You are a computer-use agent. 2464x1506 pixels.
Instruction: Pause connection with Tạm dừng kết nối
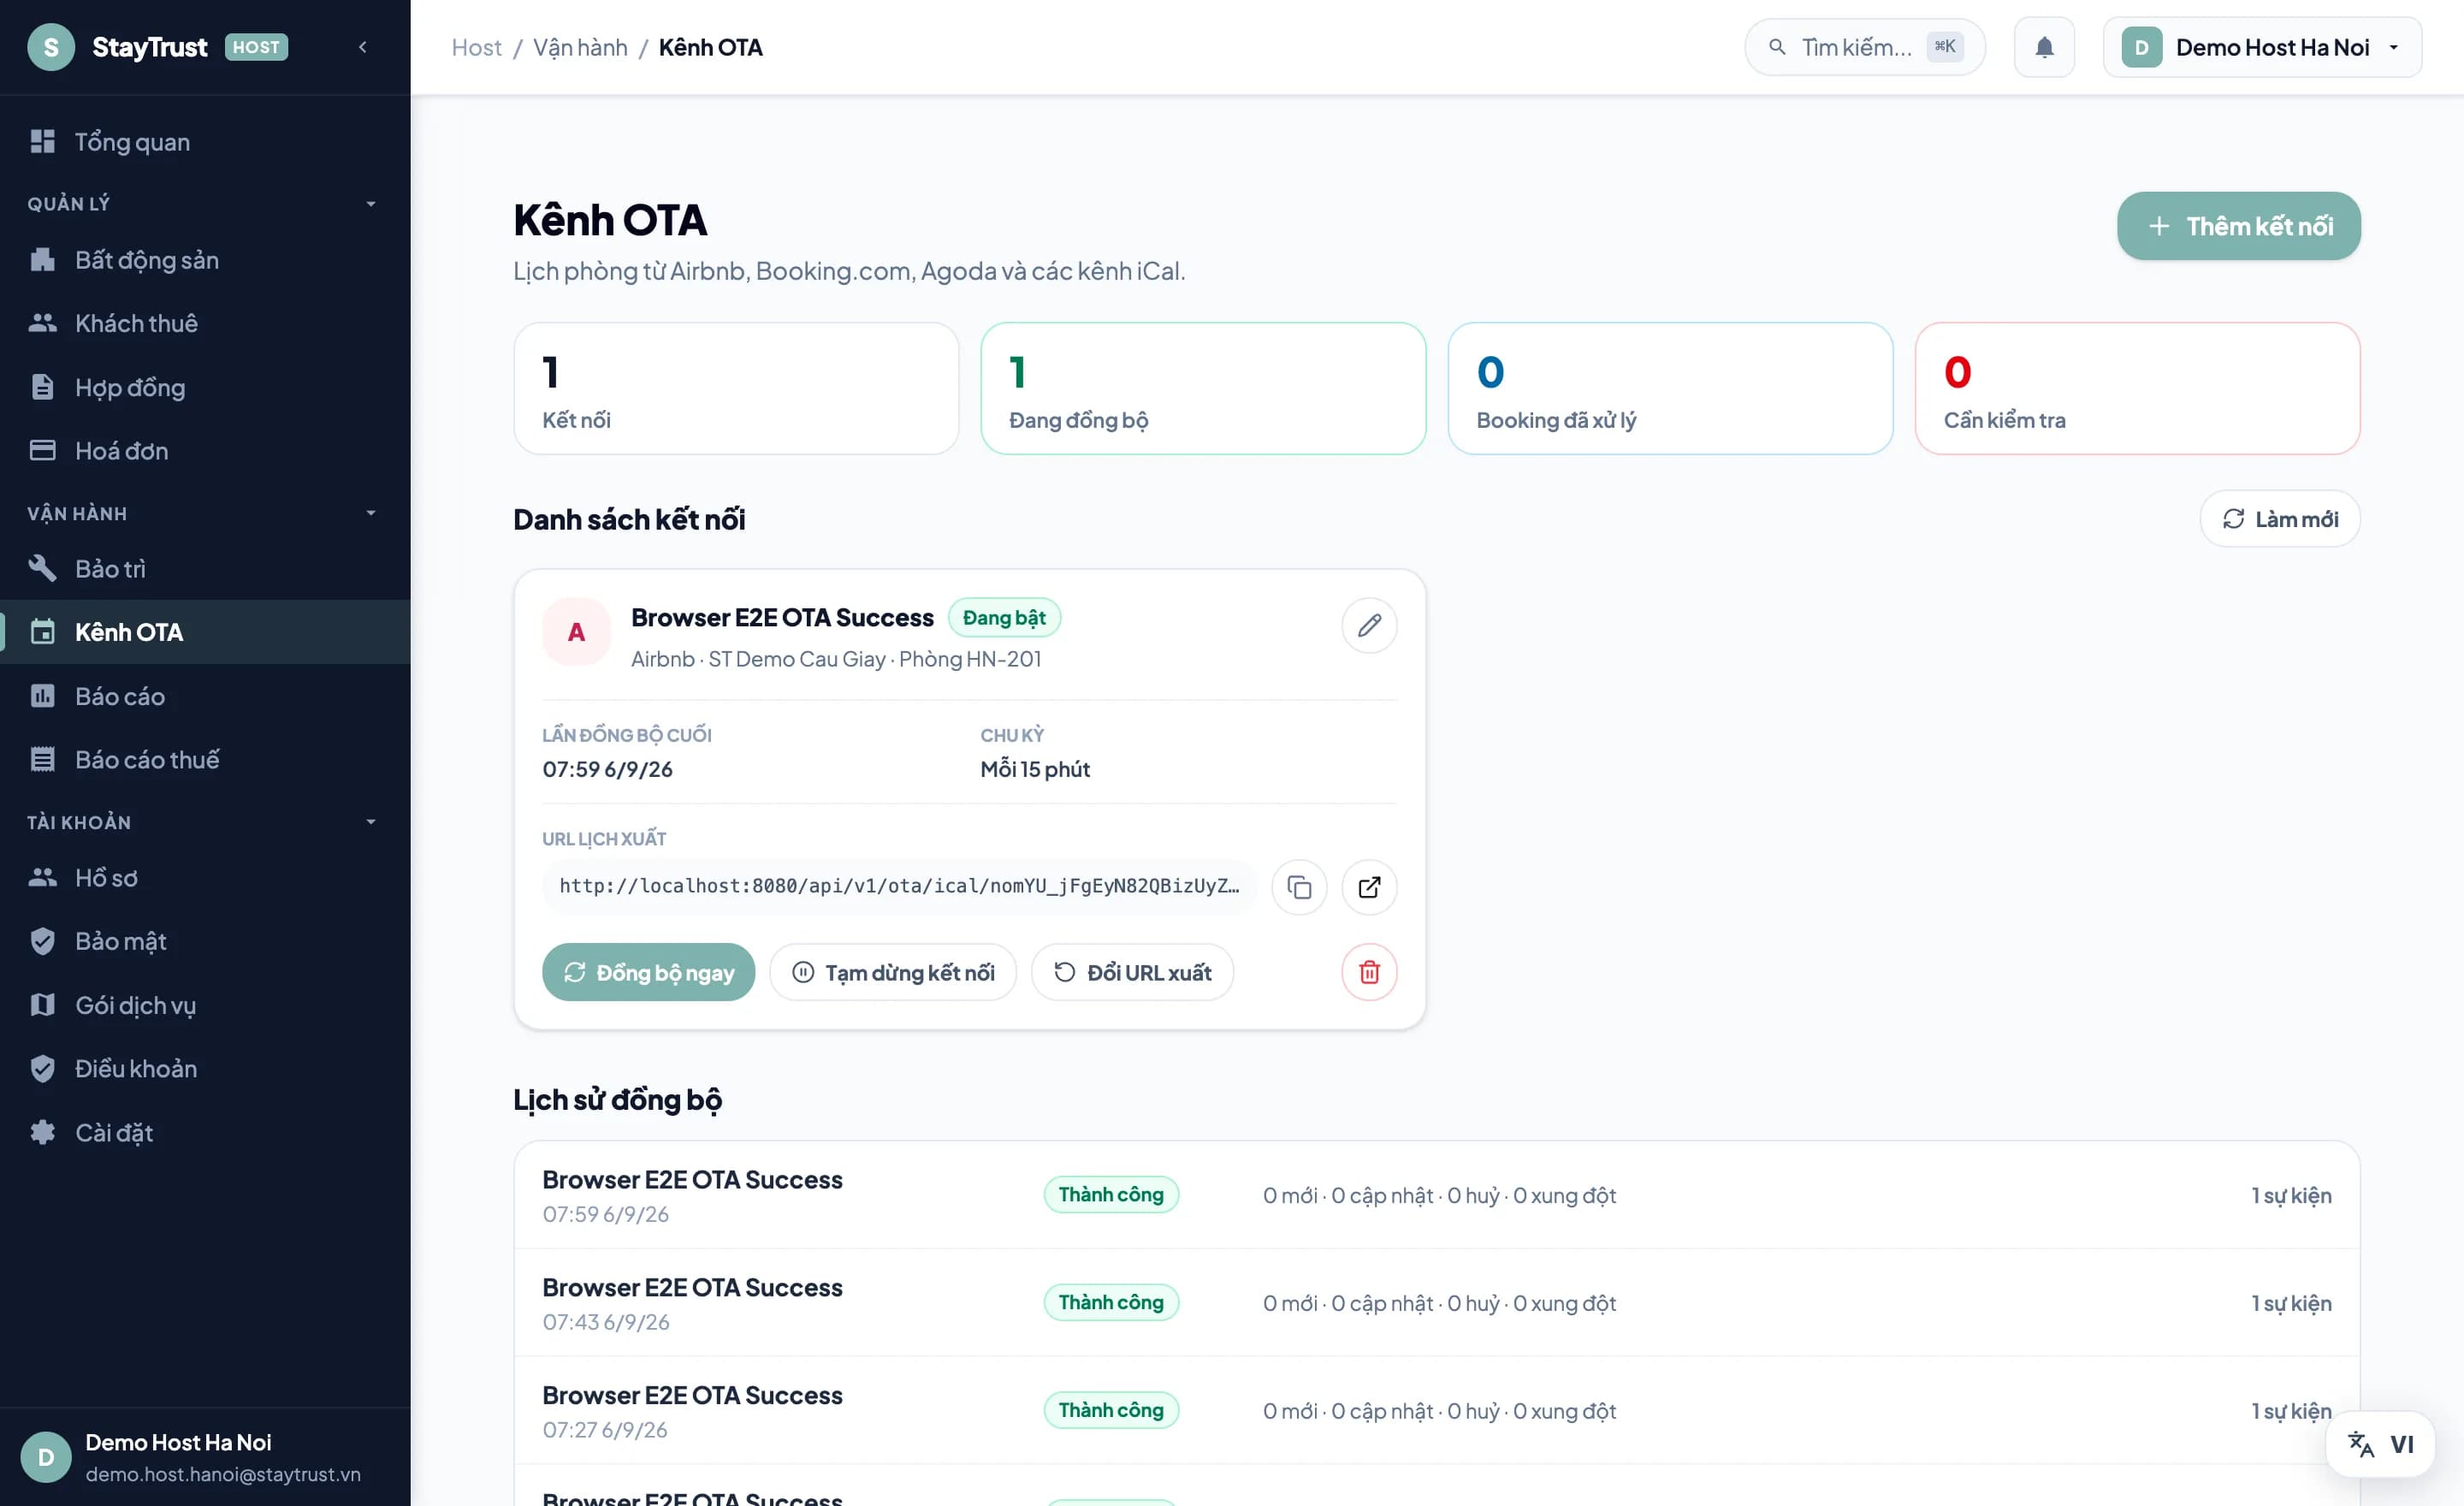point(893,972)
